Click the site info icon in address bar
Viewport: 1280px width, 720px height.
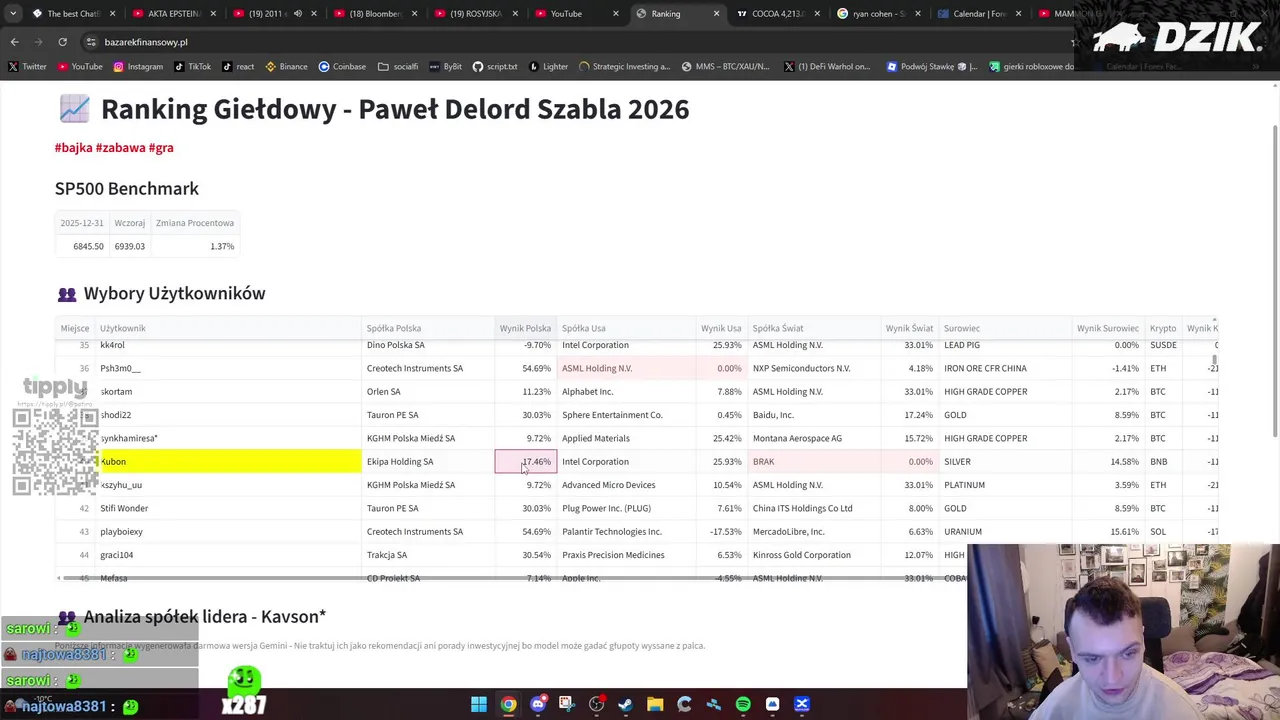[91, 42]
